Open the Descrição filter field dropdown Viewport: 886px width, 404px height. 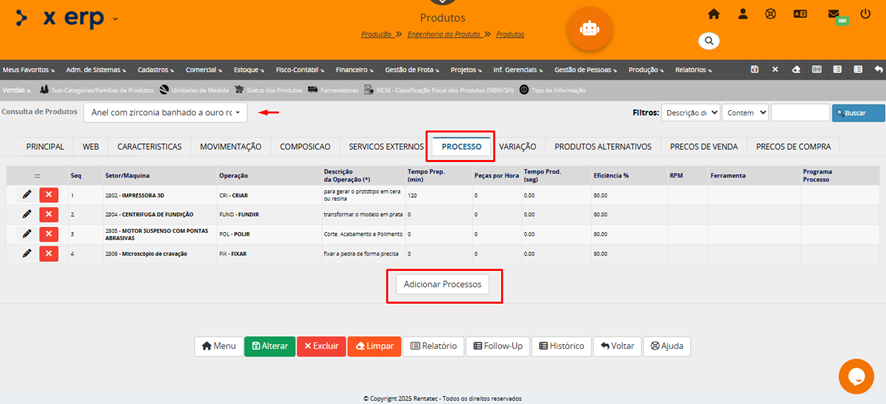(x=689, y=113)
